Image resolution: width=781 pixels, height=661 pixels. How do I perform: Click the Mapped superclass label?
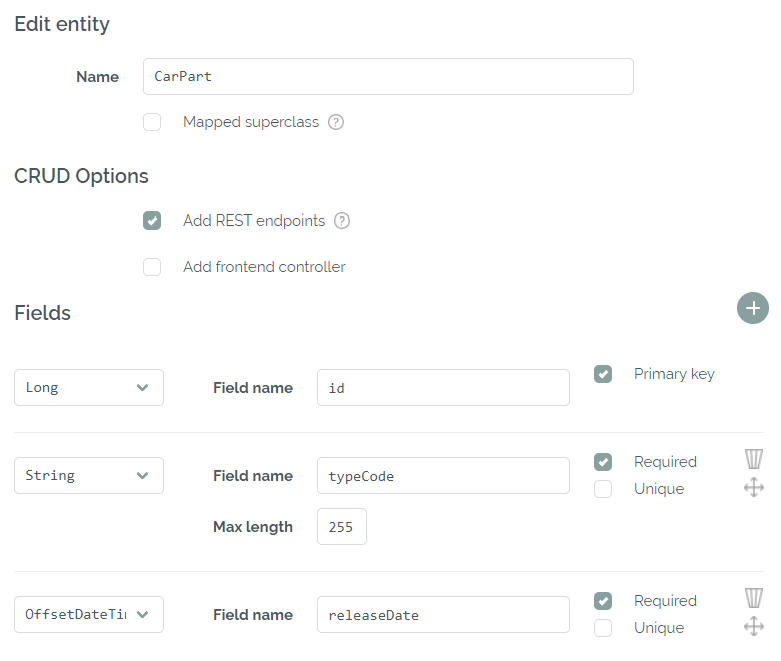[x=251, y=122]
